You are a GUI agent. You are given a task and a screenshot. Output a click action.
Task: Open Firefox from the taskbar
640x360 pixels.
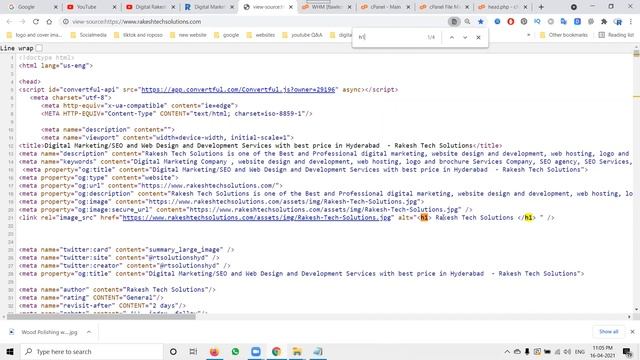coord(214,351)
